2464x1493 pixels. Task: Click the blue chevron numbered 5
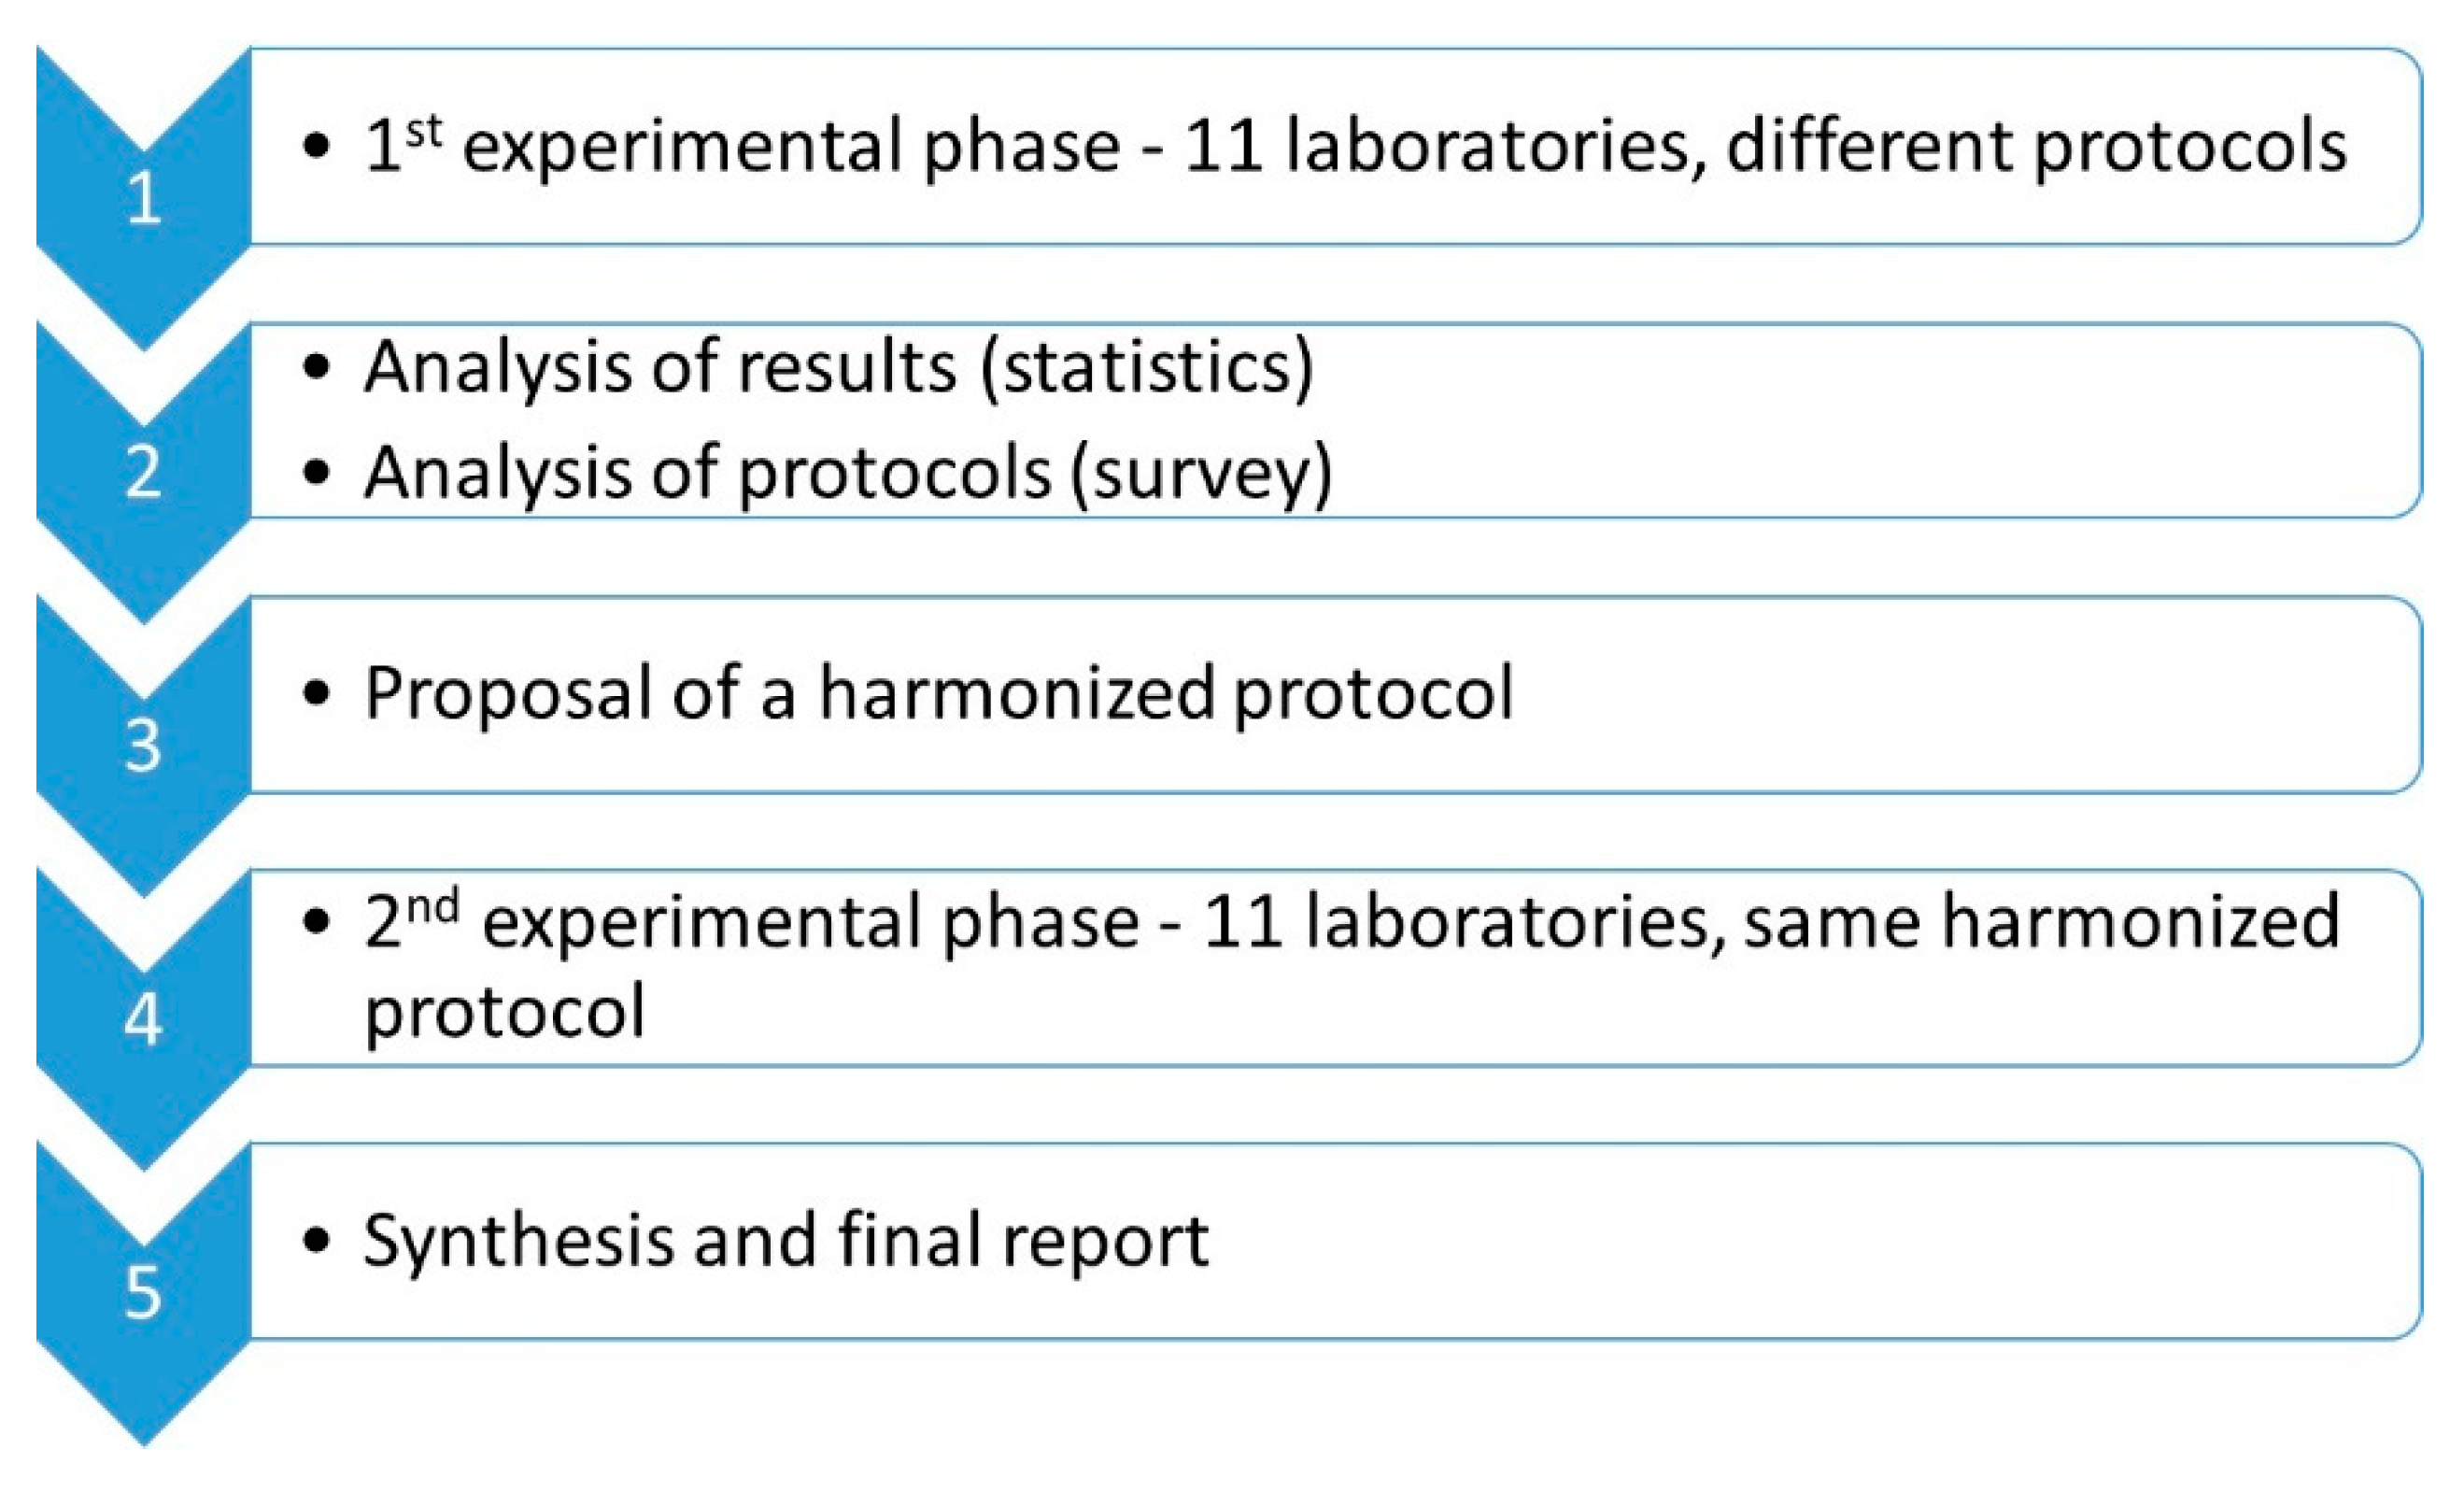click(x=143, y=1293)
